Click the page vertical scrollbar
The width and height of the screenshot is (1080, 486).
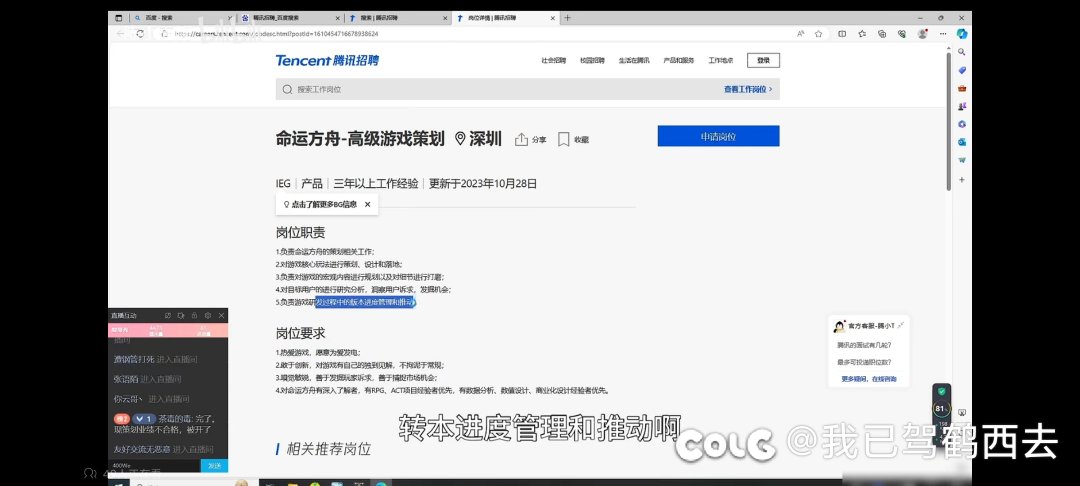[949, 120]
